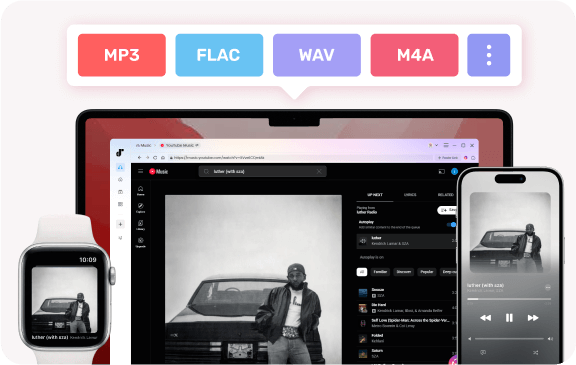Select the All filter chip
This screenshot has height=365, width=576.
point(362,272)
